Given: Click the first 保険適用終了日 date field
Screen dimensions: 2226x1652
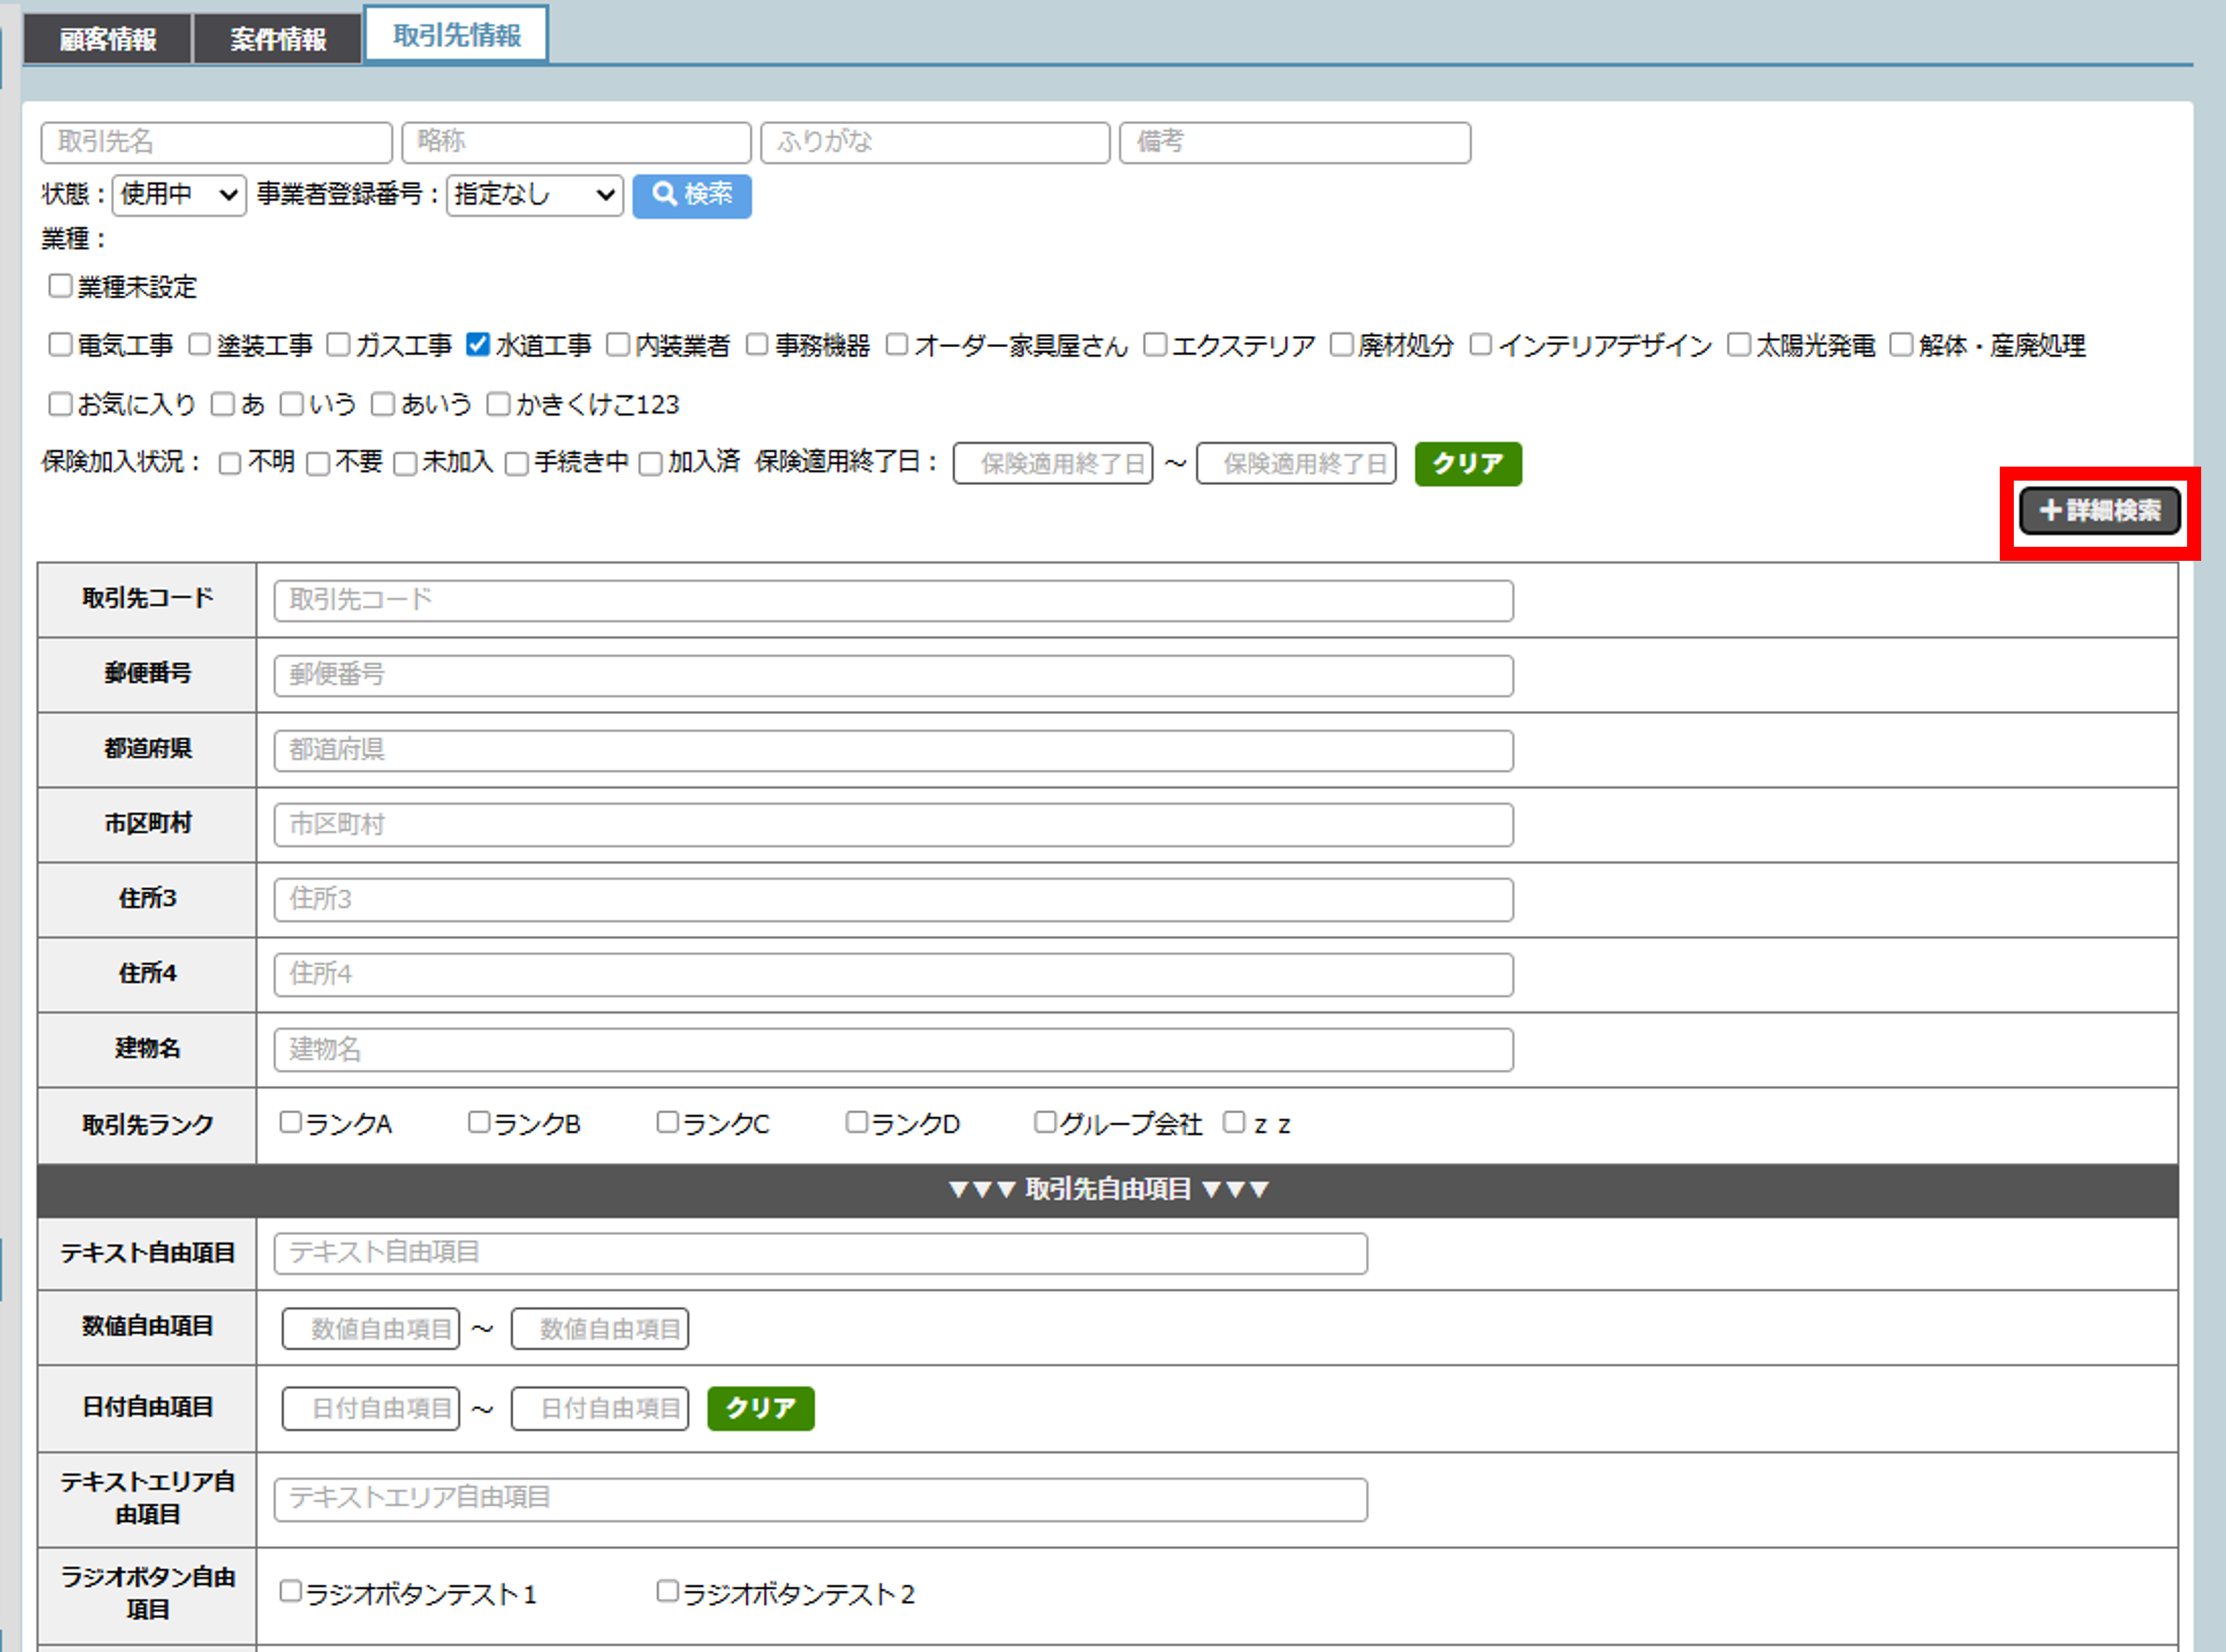Looking at the screenshot, I should (1052, 464).
